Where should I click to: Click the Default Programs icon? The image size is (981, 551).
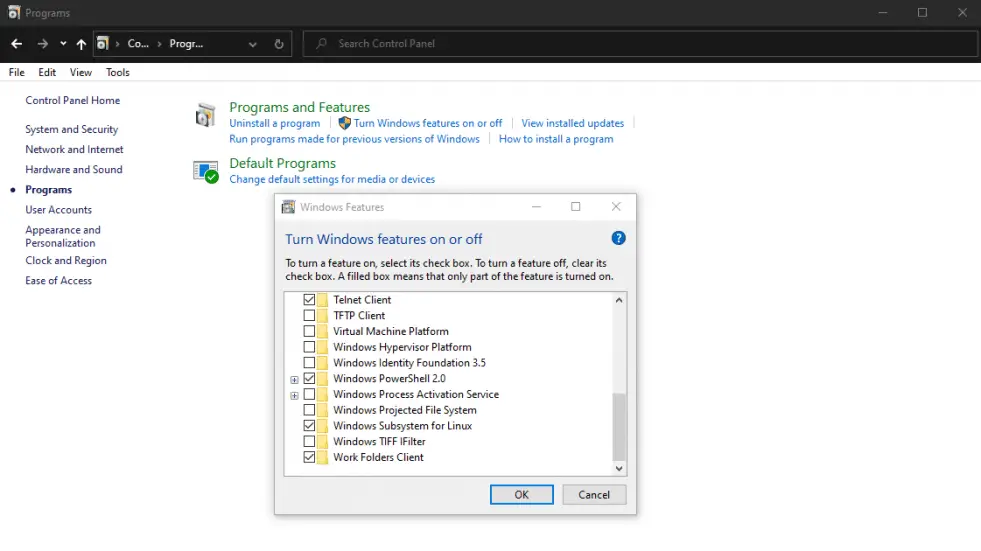pyautogui.click(x=205, y=171)
